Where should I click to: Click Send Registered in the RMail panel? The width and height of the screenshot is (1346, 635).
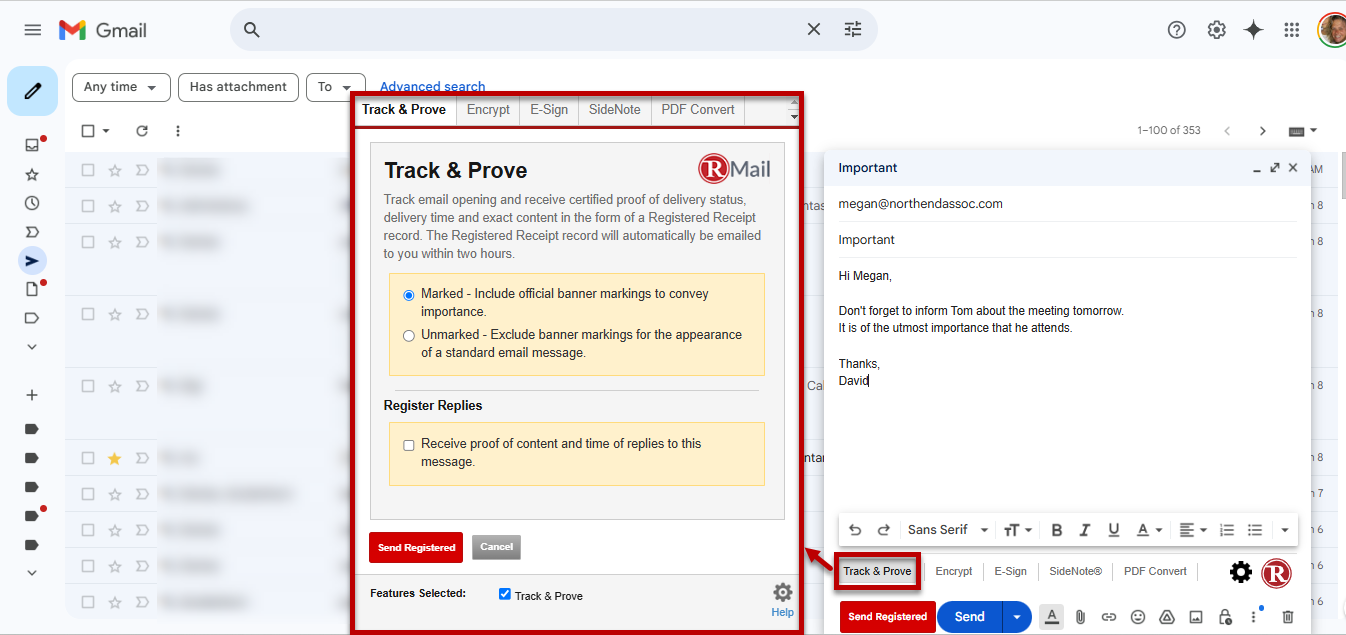416,547
